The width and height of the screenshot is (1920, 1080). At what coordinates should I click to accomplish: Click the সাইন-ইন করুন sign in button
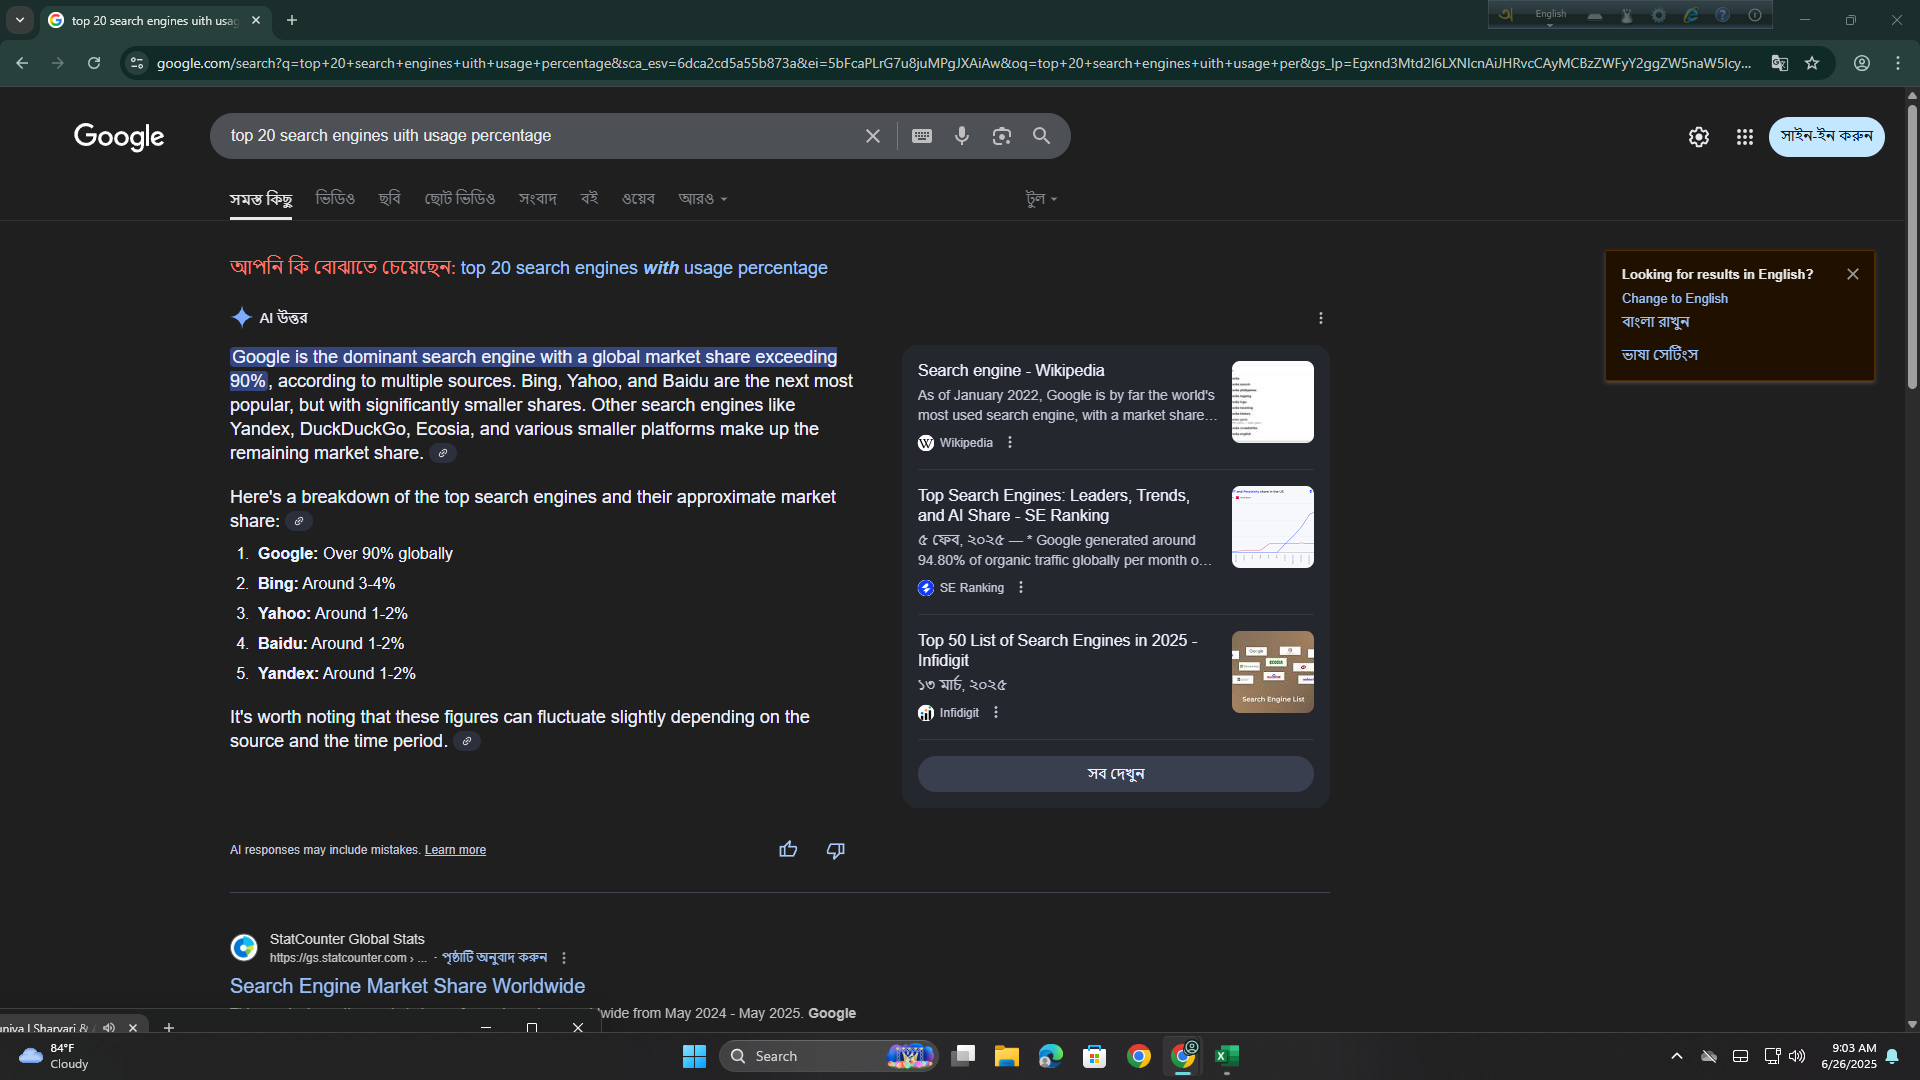click(1826, 137)
